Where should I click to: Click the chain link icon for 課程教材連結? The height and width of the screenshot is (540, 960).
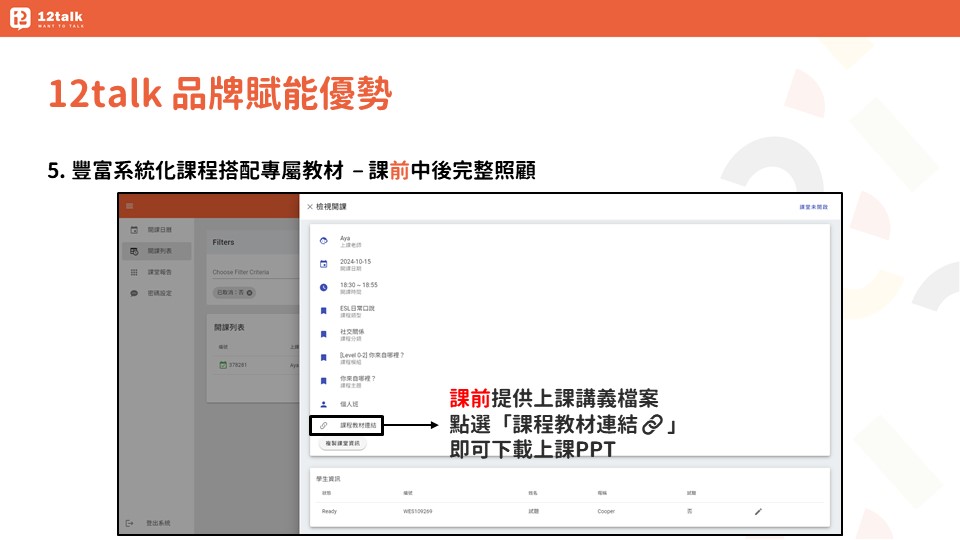[324, 426]
